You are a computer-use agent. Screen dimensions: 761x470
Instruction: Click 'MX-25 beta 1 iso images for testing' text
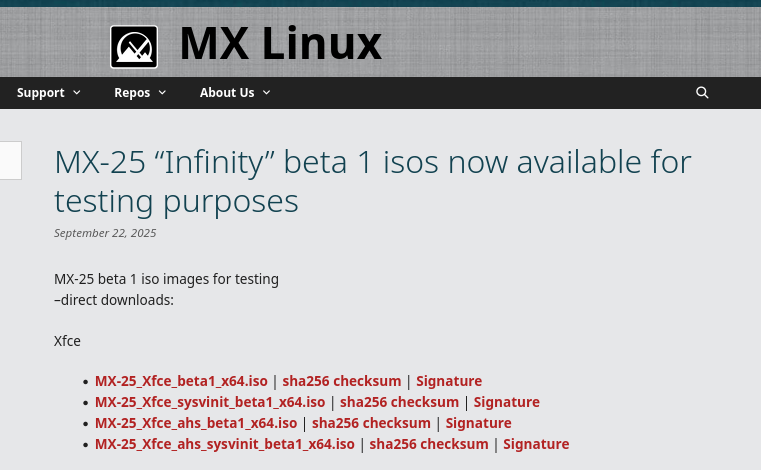(166, 279)
